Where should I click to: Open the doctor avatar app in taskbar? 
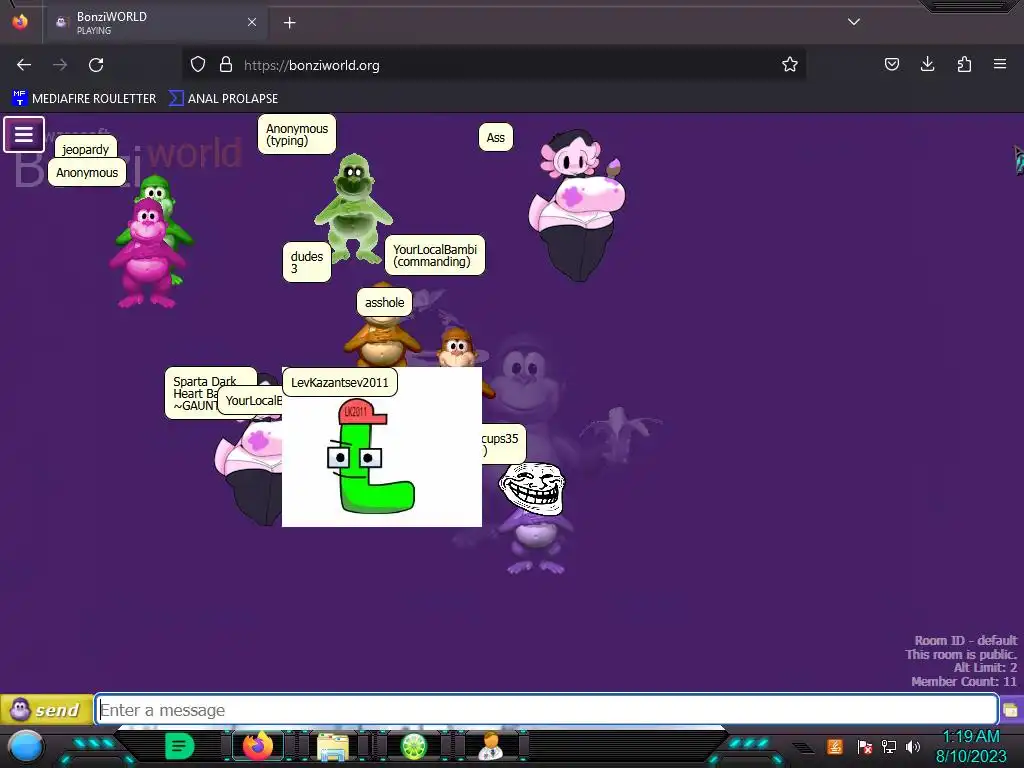[x=490, y=746]
